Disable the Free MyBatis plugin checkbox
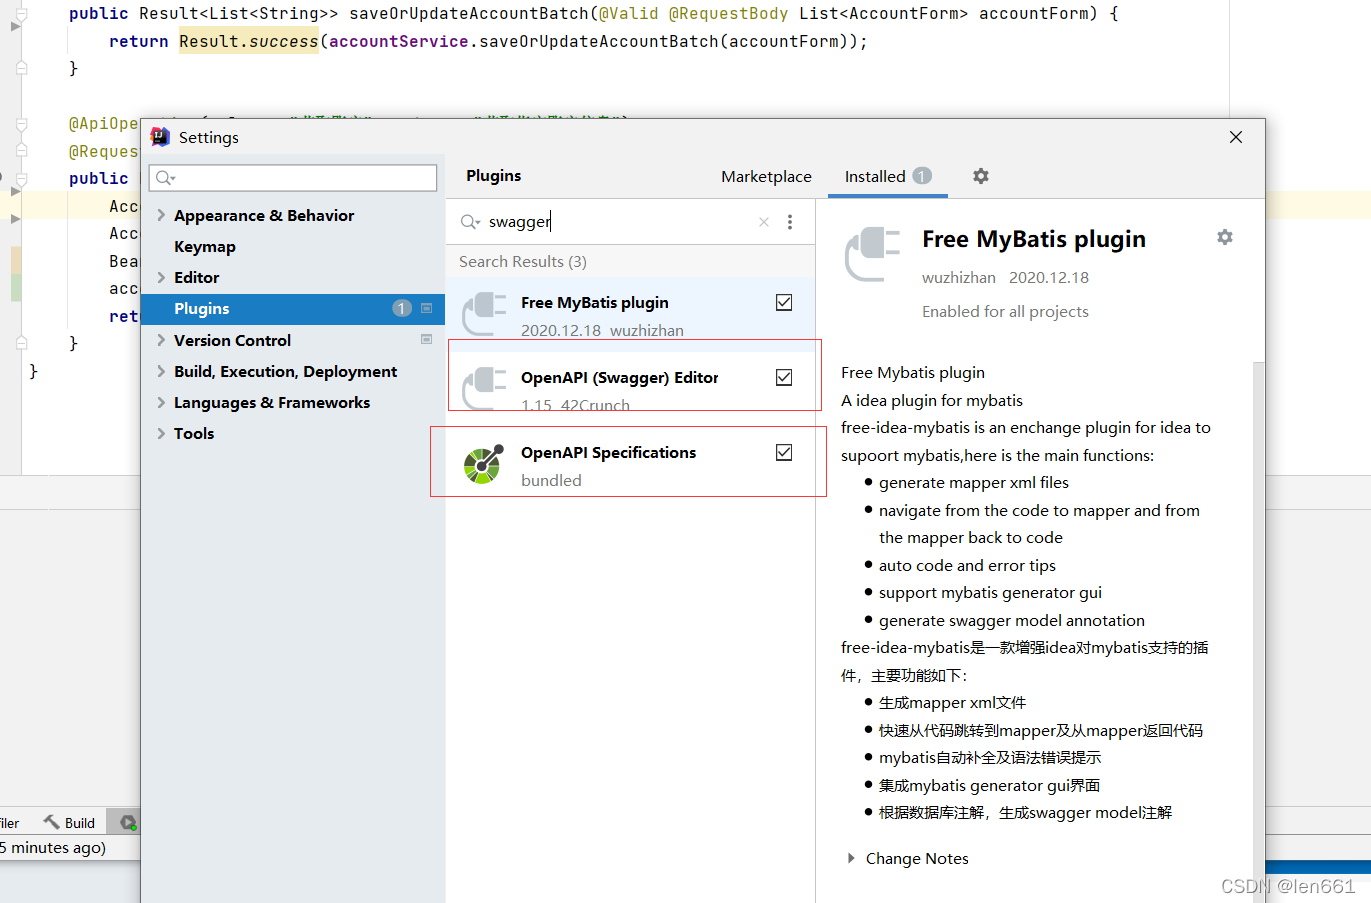The width and height of the screenshot is (1371, 903). 784,302
